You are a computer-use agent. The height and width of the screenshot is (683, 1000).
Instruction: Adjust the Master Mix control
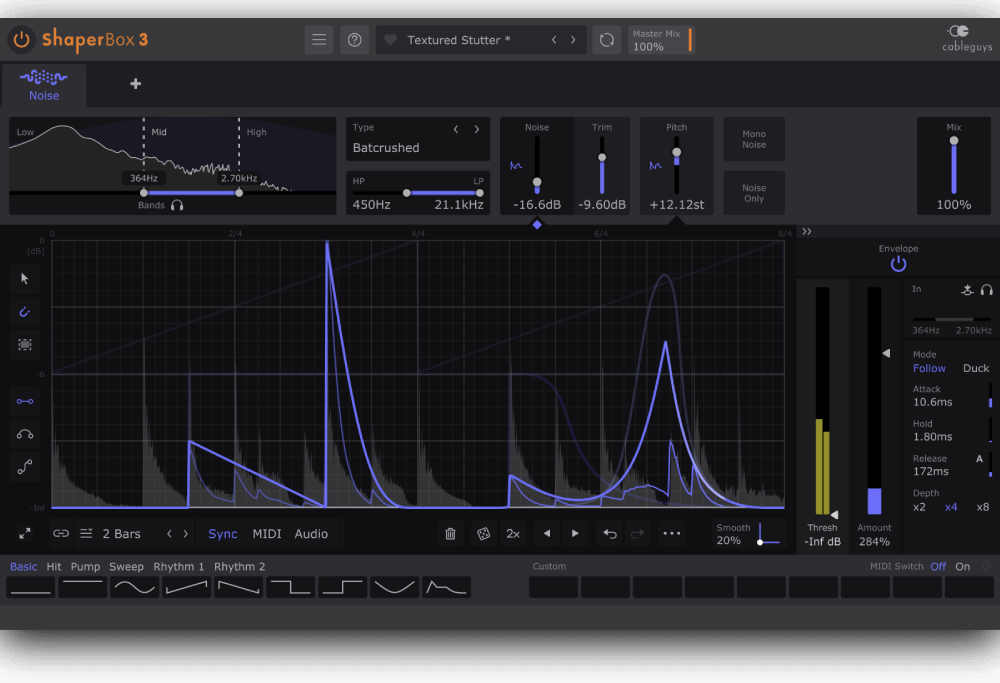661,40
